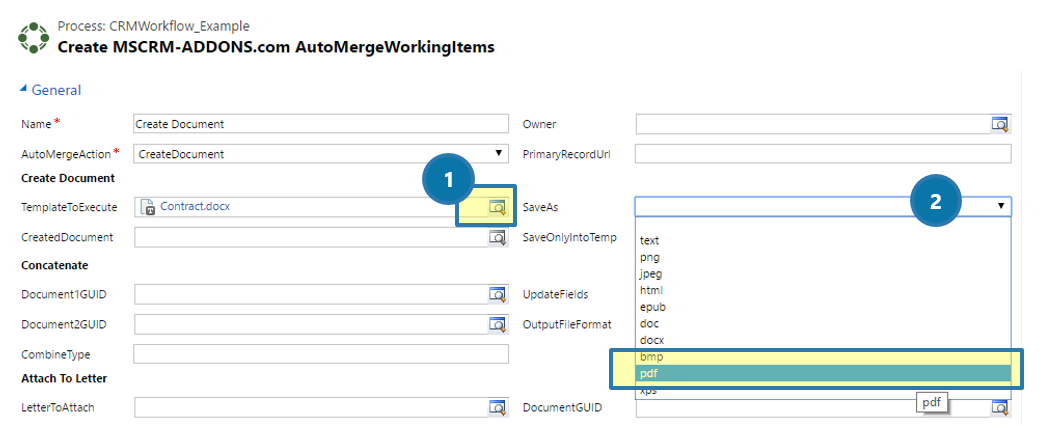Open the Contract.docx template link
The image size is (1043, 427).
(x=195, y=206)
